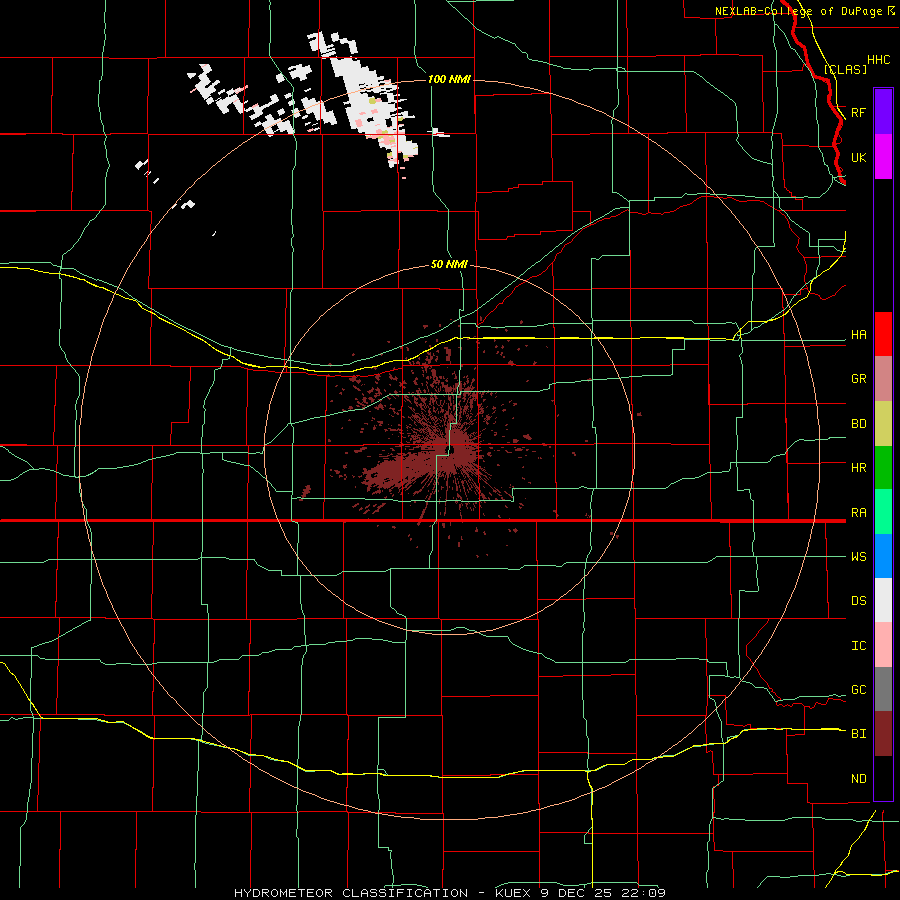Click the GC gray color swatch
Viewport: 900px width, 900px height.
point(883,689)
